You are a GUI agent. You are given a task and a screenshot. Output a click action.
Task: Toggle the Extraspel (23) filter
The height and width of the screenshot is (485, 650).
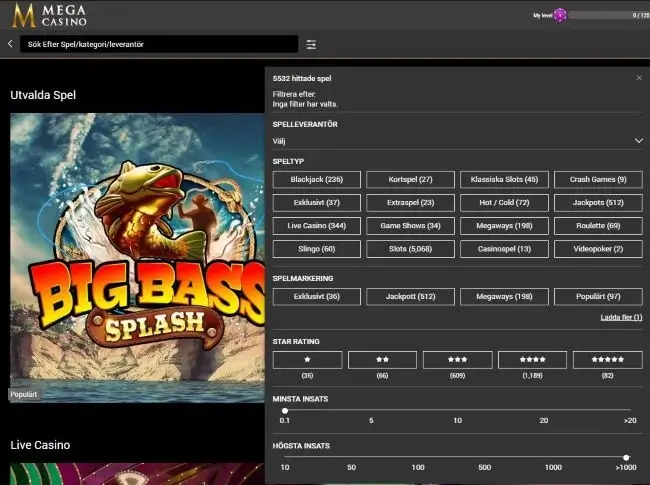[410, 203]
